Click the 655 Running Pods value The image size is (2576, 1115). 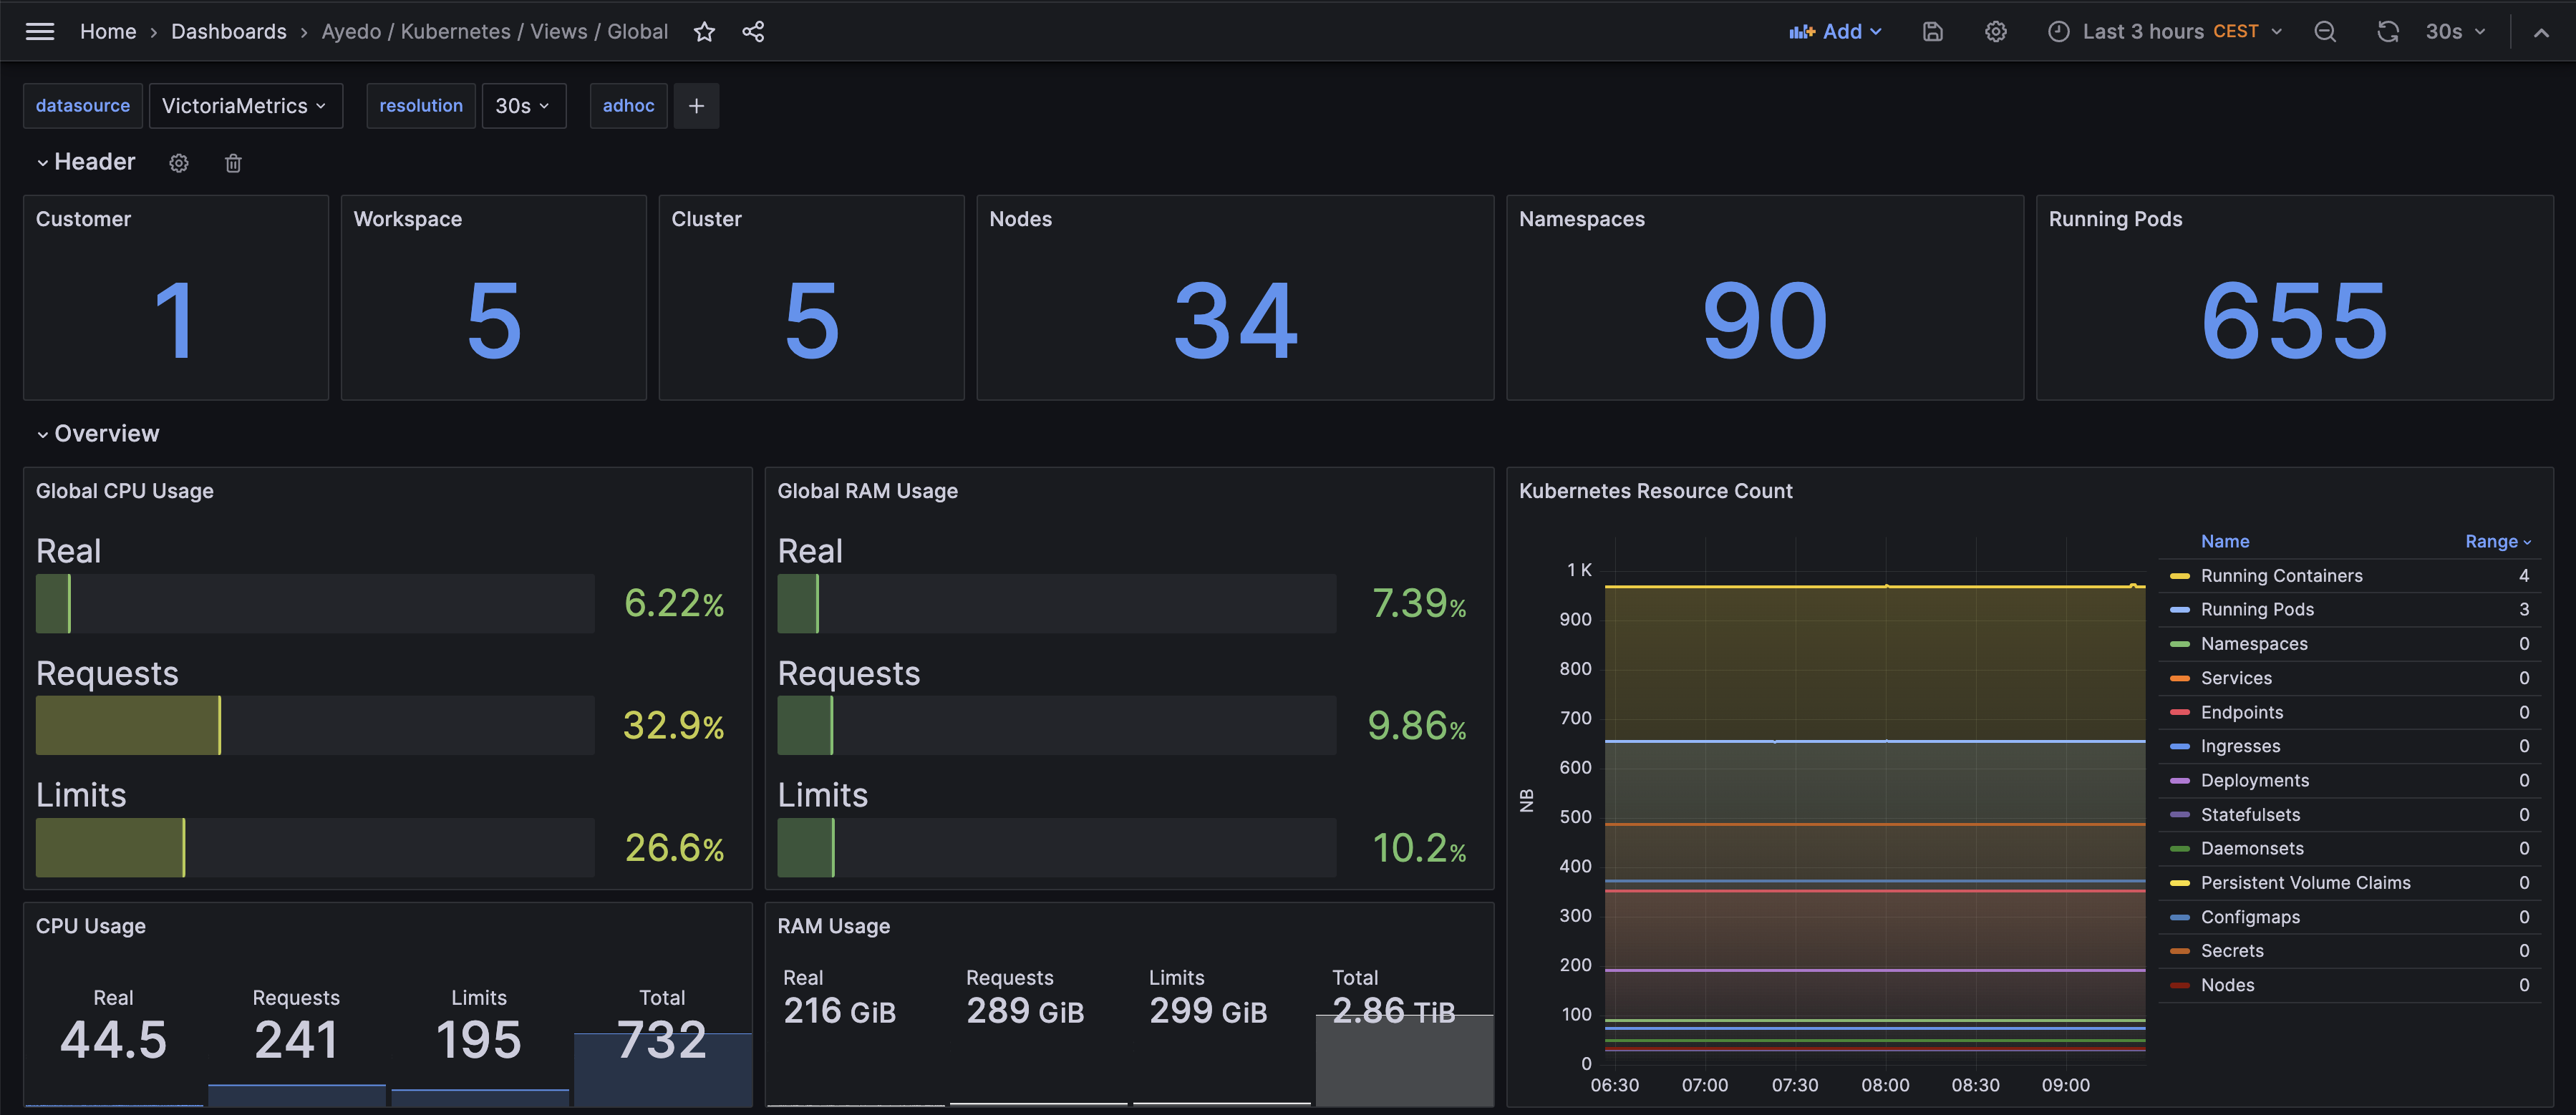point(2294,321)
